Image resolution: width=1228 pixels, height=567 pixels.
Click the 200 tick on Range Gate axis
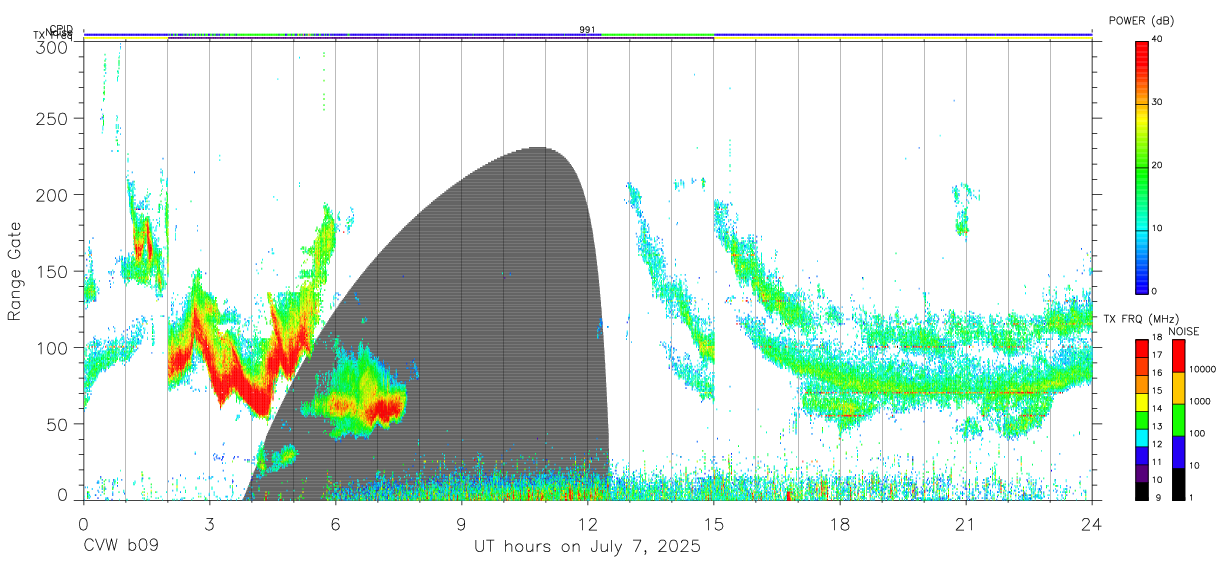pos(50,194)
